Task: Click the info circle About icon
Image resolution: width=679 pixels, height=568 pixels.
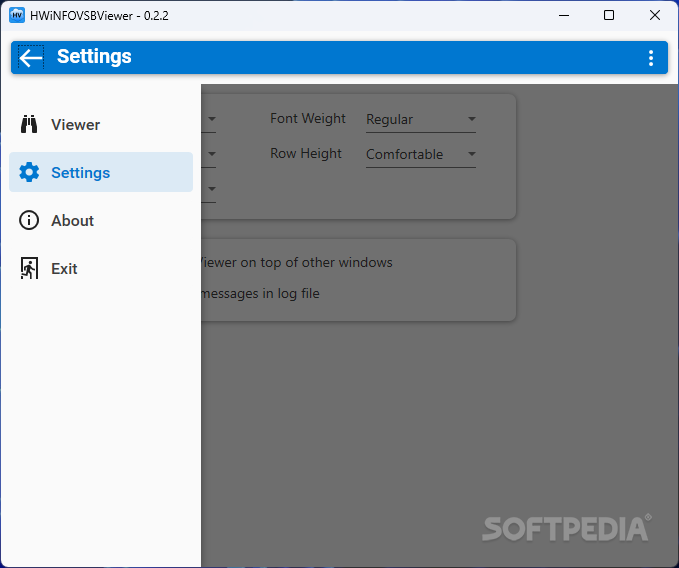Action: click(x=29, y=220)
